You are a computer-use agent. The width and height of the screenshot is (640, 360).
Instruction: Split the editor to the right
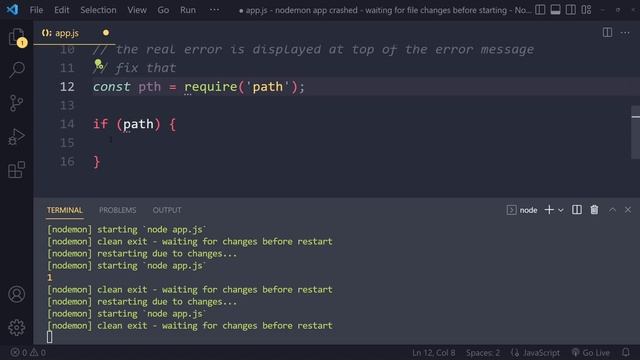pos(607,32)
